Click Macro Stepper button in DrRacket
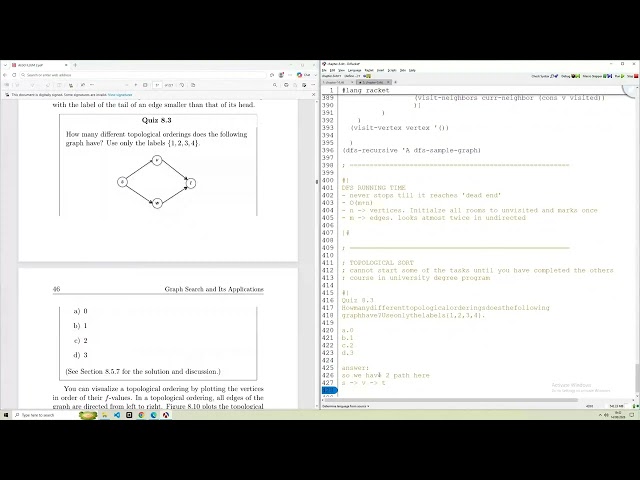The width and height of the screenshot is (640, 480). pyautogui.click(x=597, y=76)
